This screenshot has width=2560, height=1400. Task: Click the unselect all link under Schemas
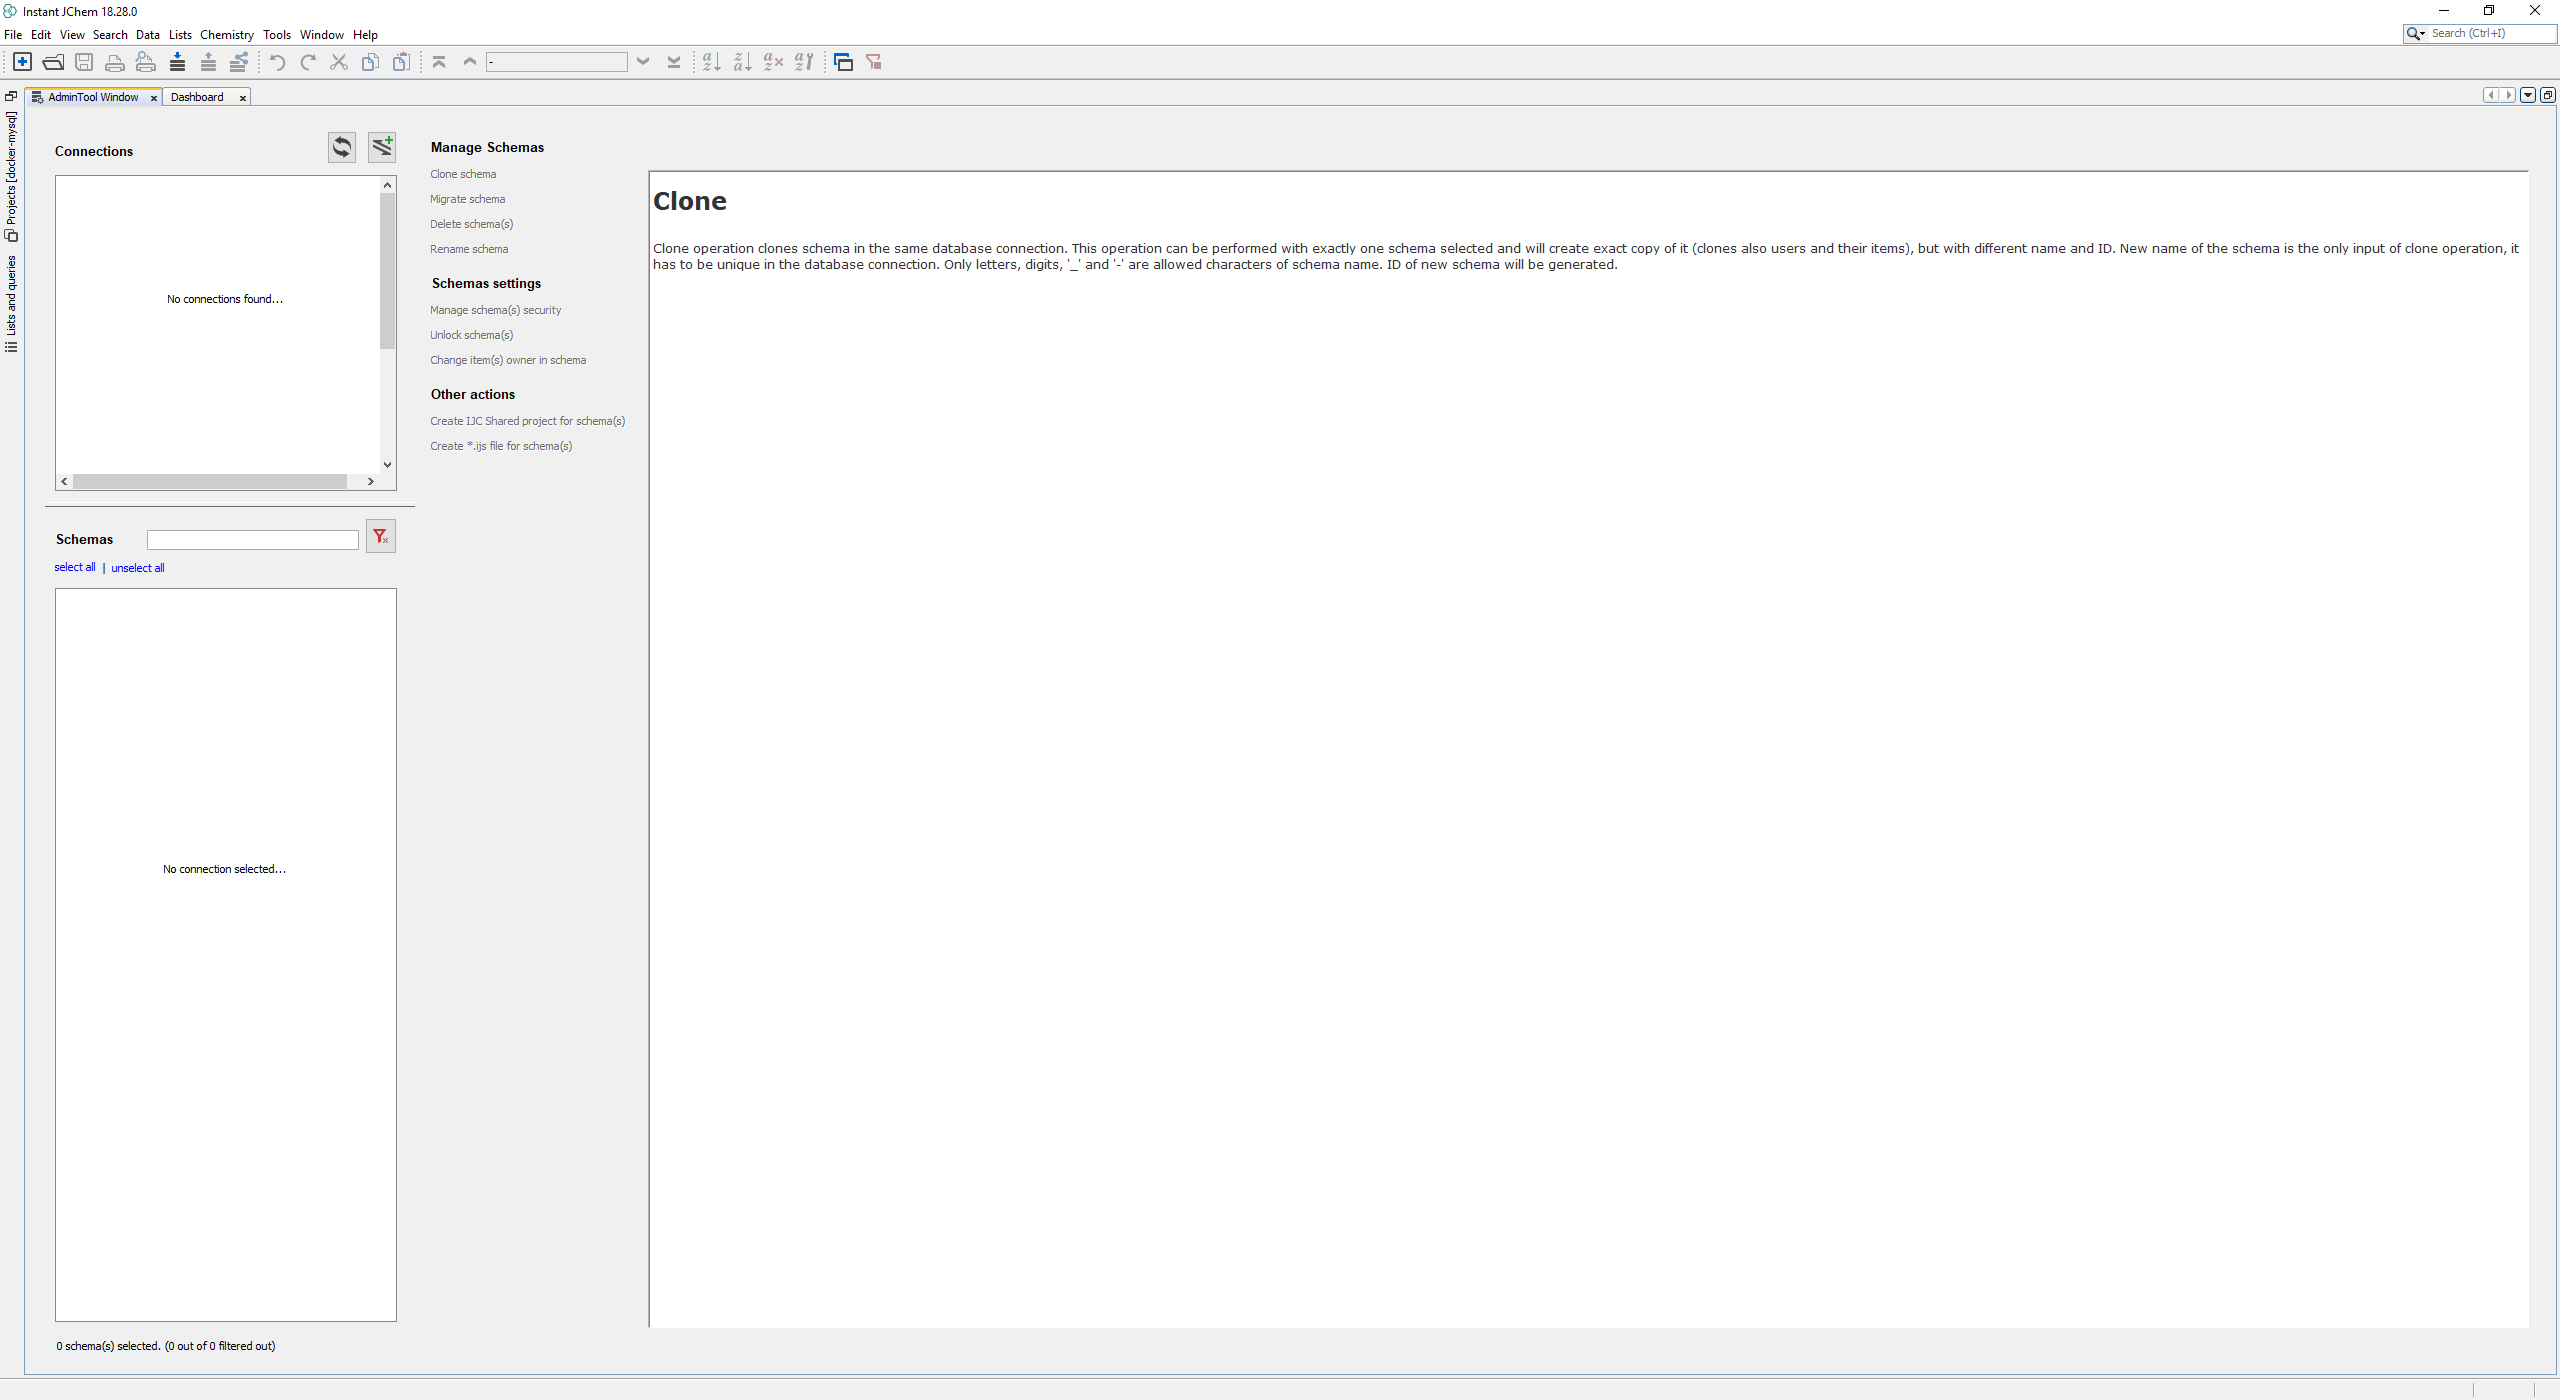(x=137, y=567)
